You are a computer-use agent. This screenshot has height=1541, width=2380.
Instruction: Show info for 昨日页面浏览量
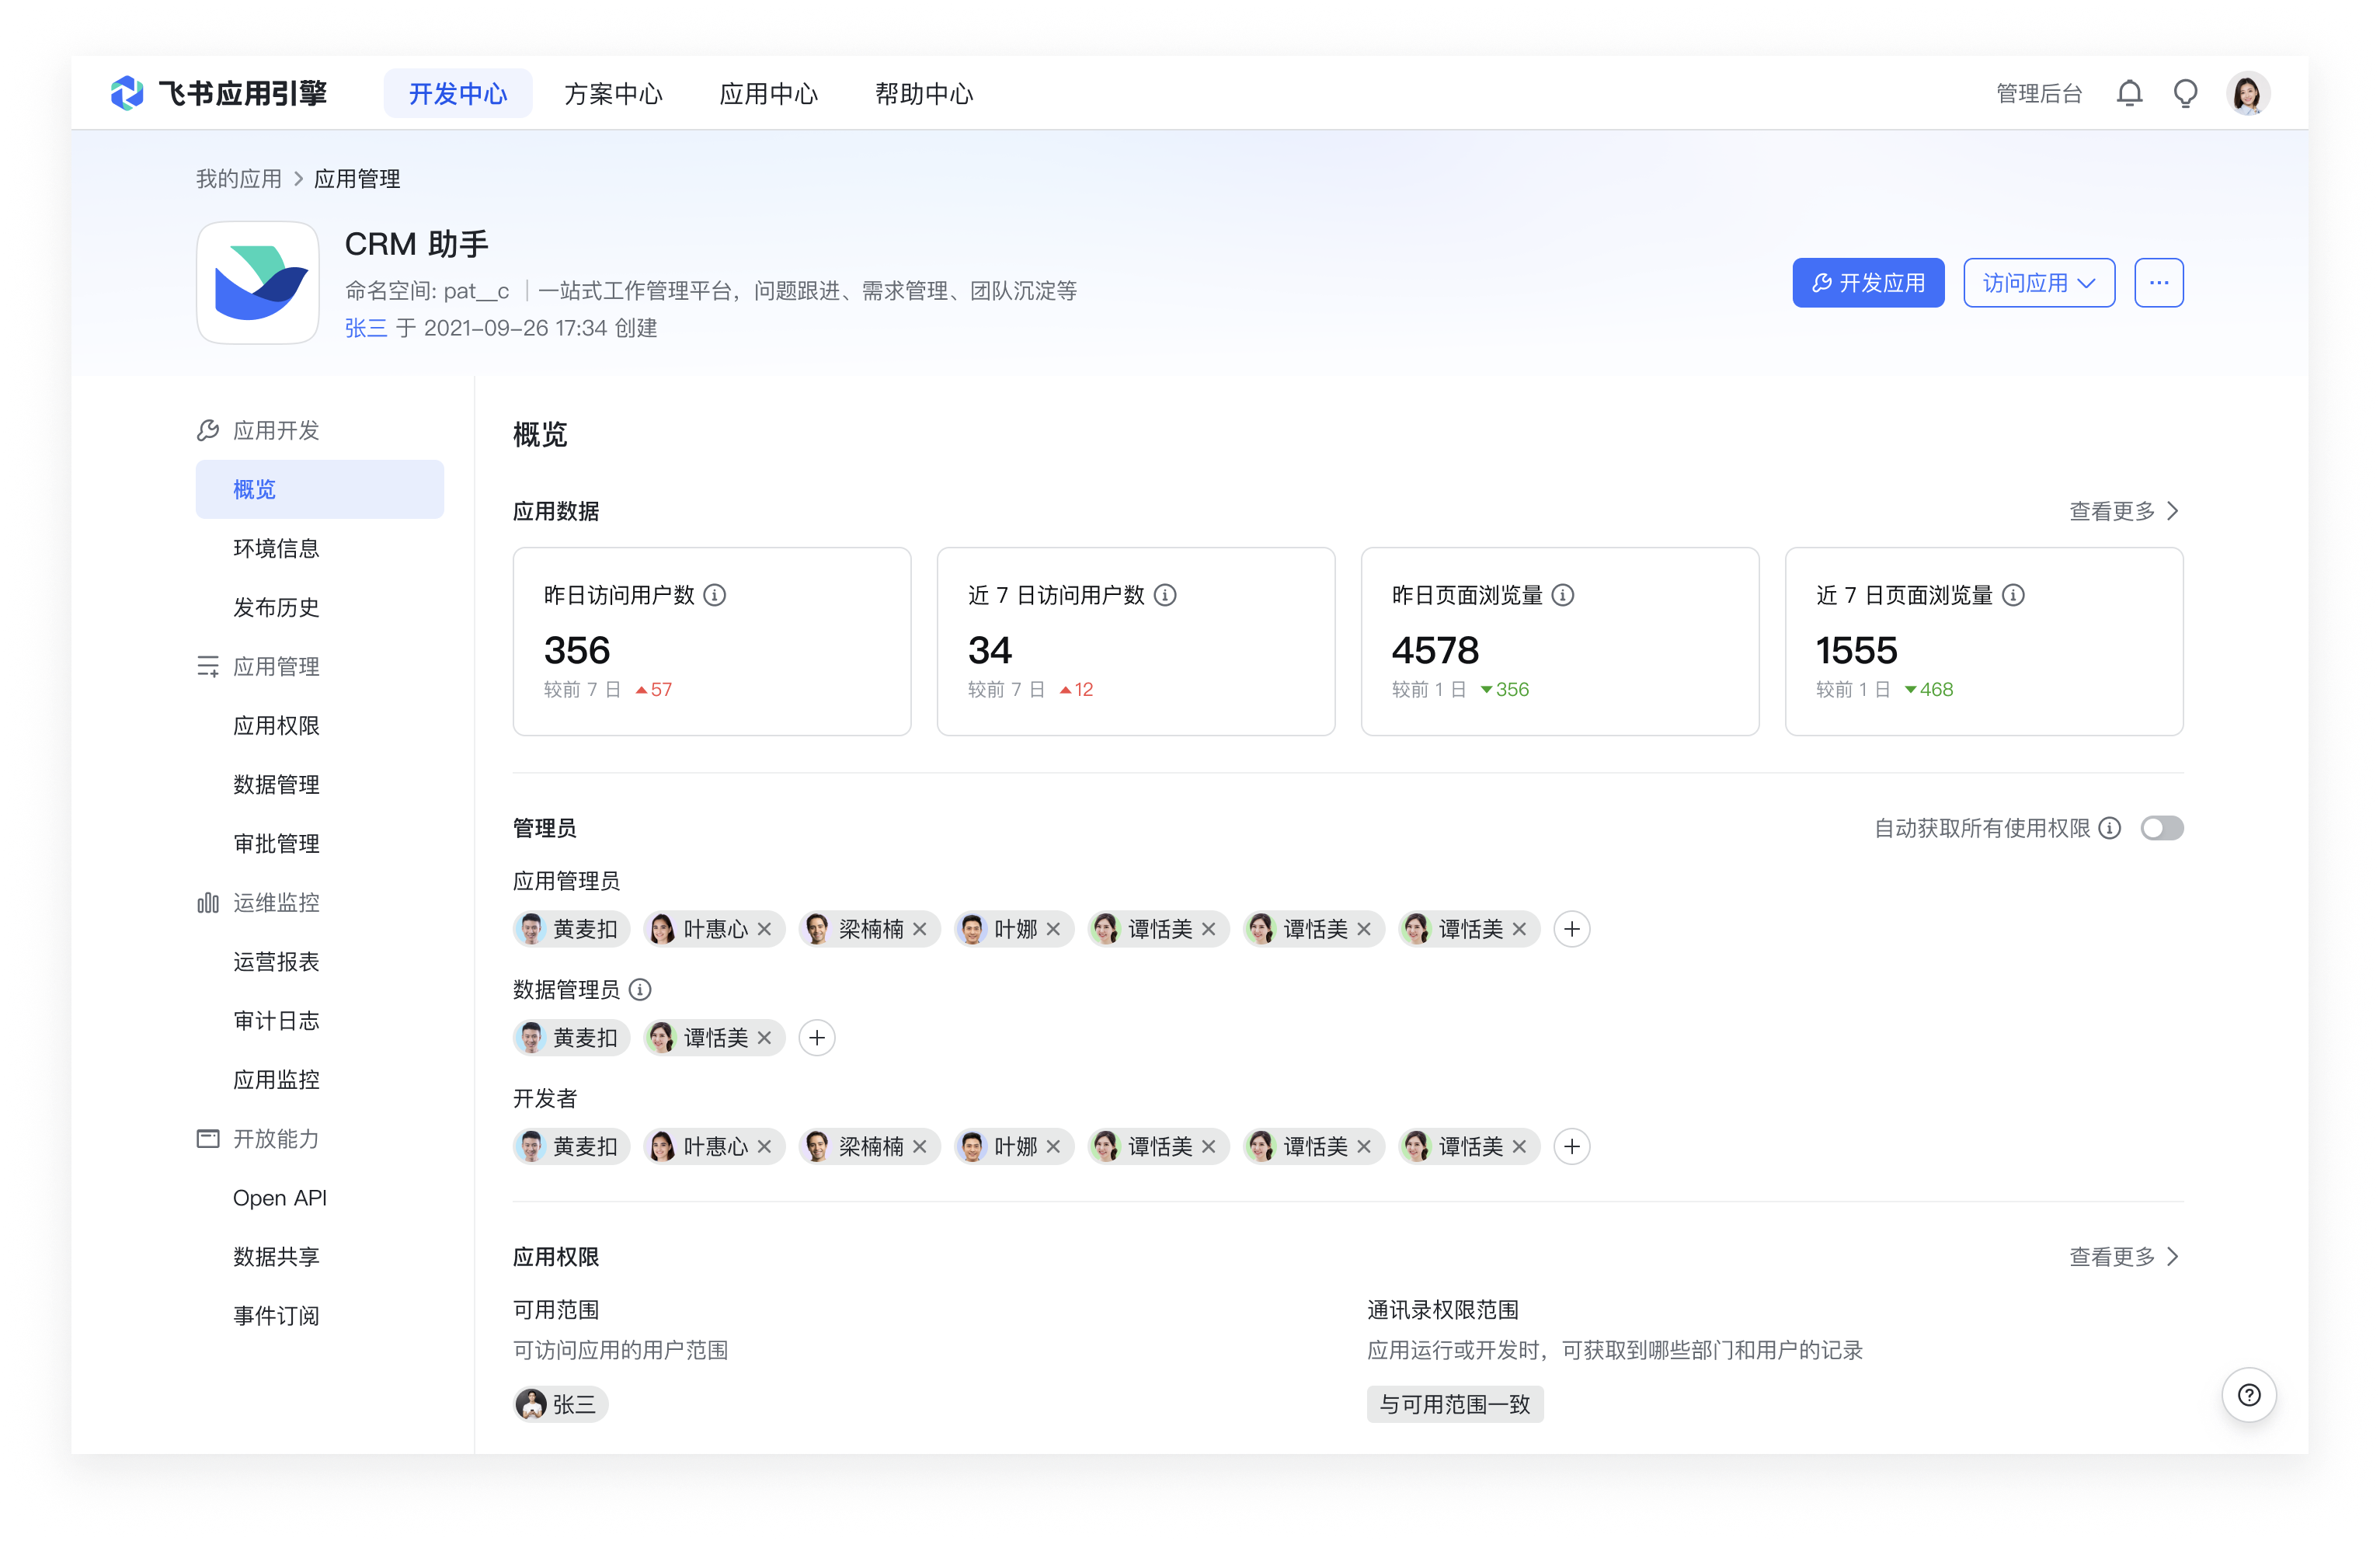[x=1562, y=595]
